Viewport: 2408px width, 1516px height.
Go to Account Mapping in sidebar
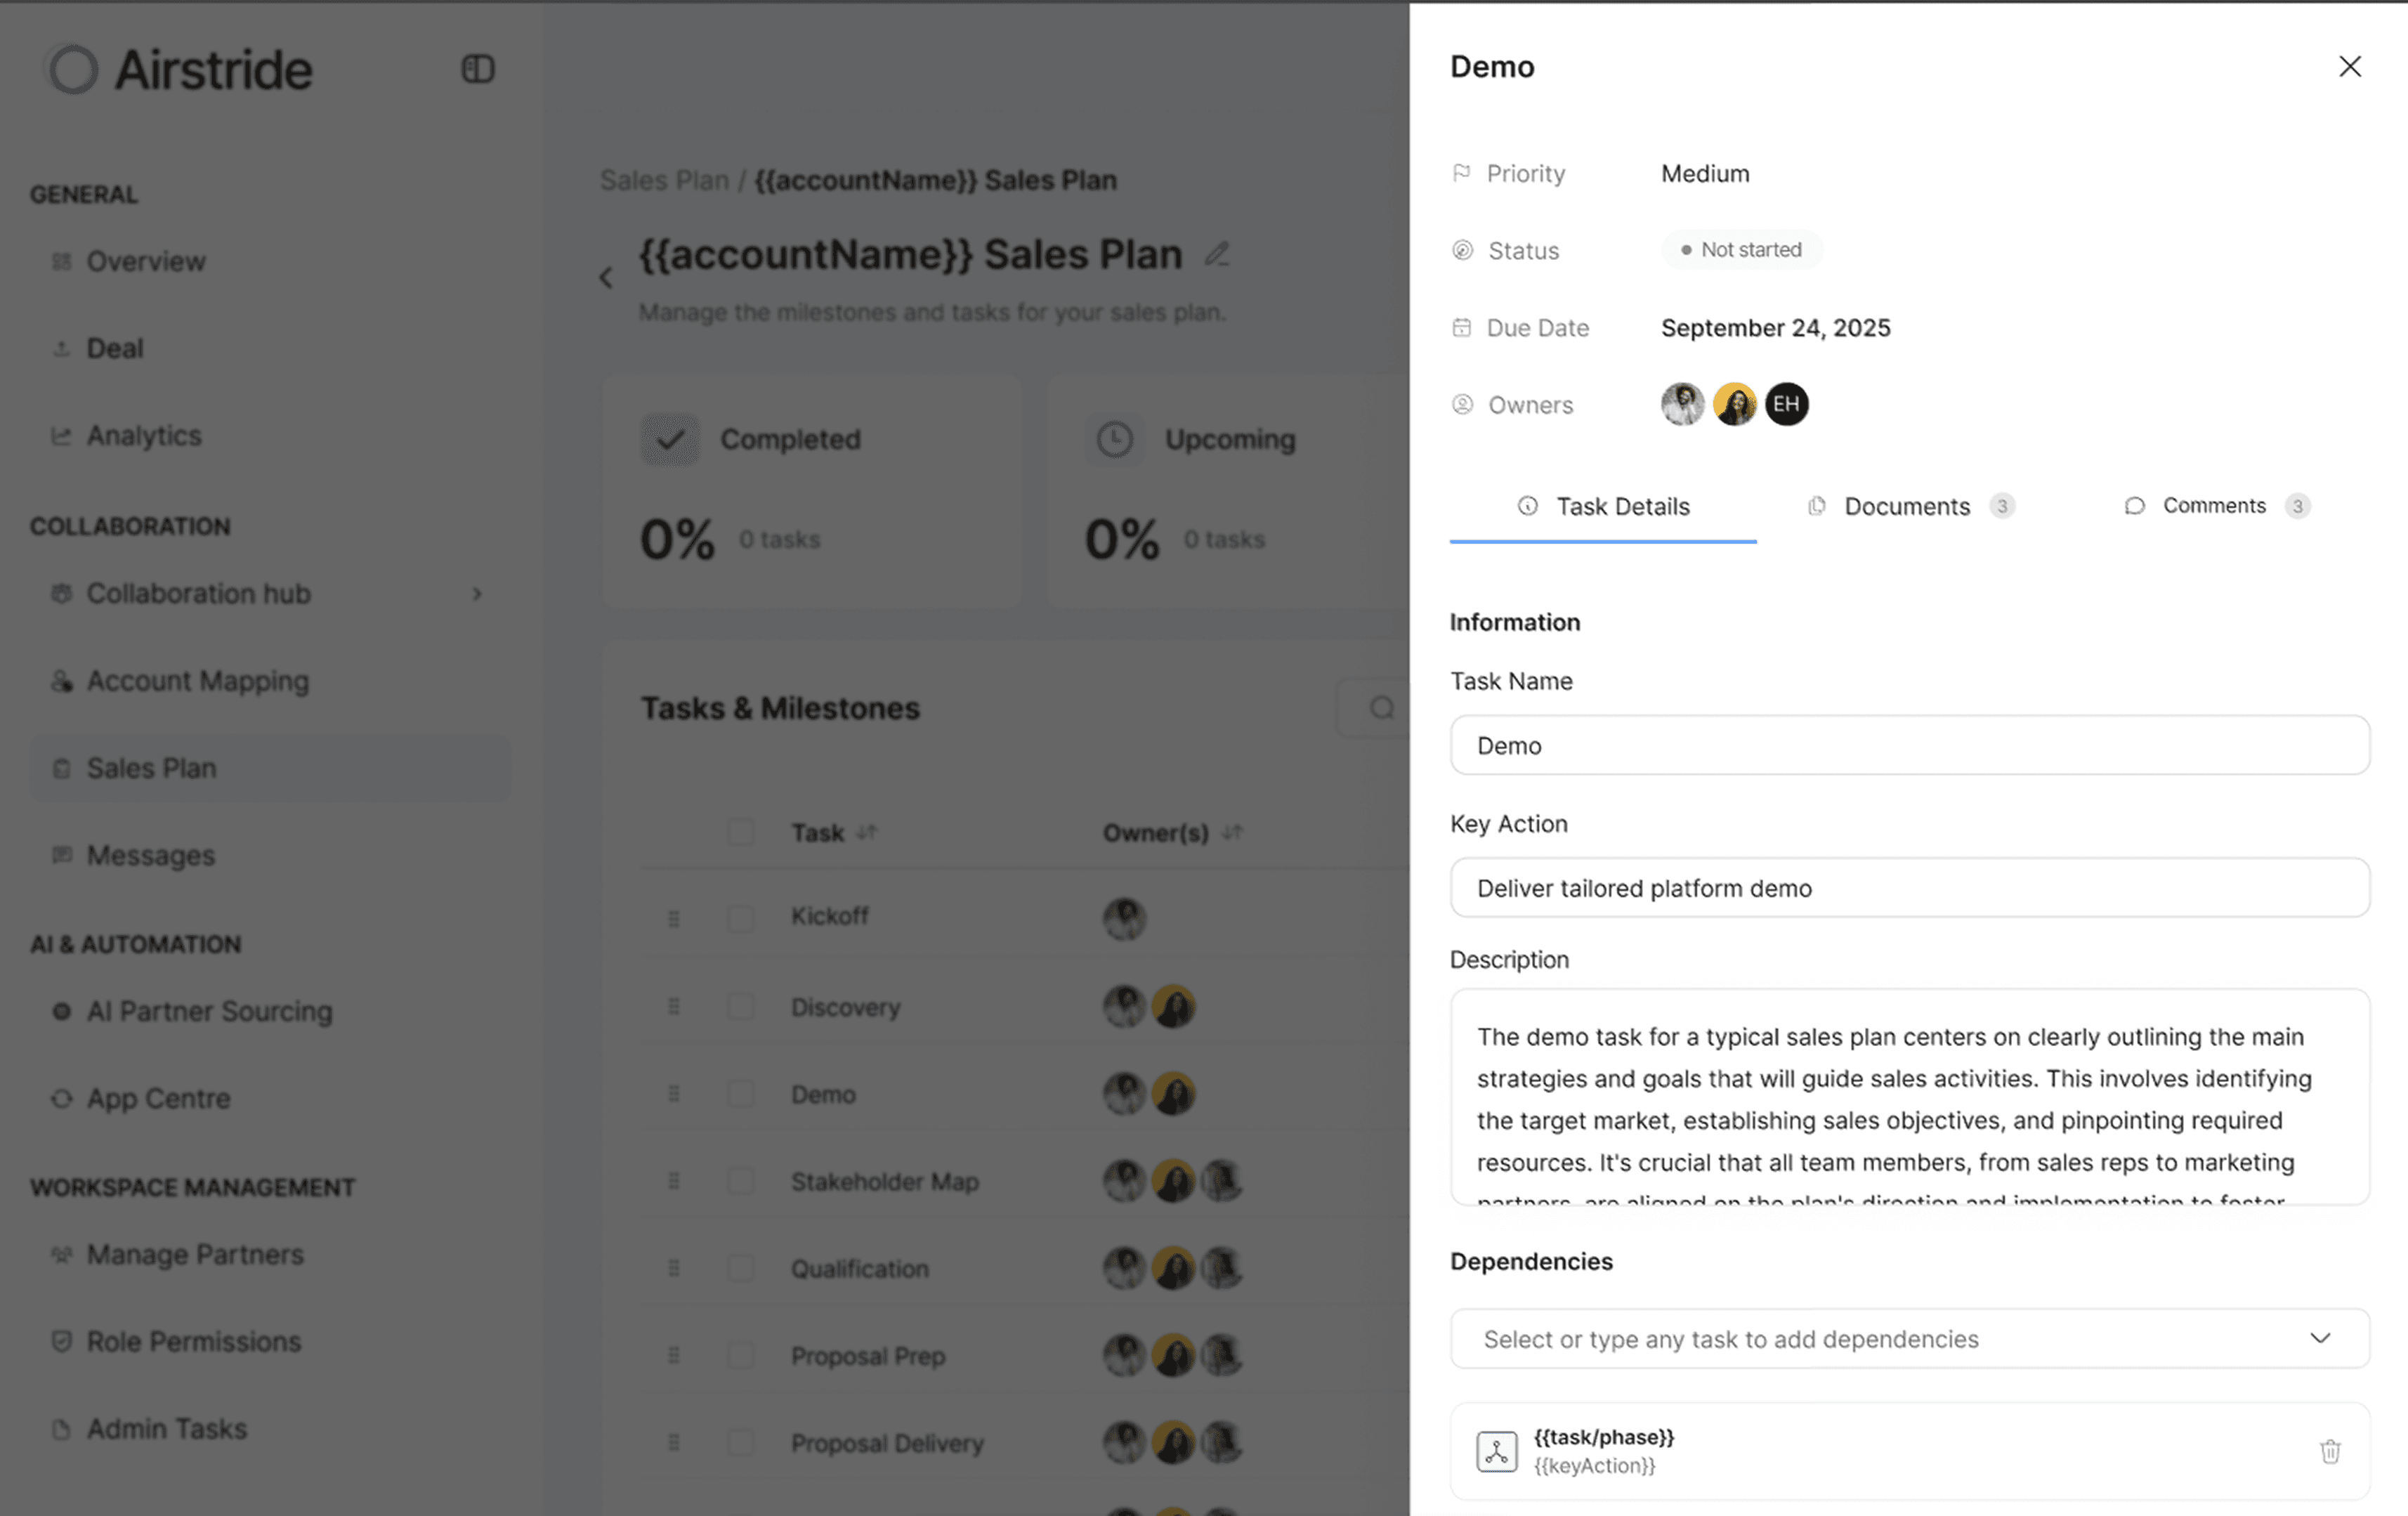tap(198, 681)
